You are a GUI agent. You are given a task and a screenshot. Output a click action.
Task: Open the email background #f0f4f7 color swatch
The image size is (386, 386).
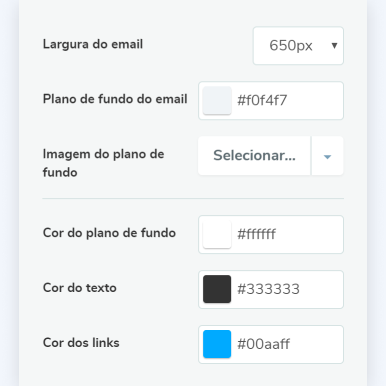pos(217,100)
